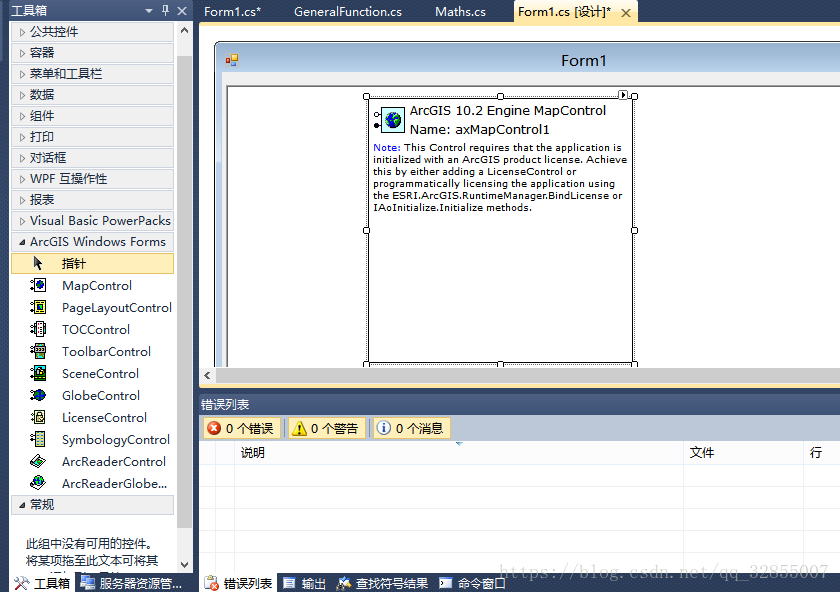The width and height of the screenshot is (840, 592).
Task: Select the MapControl icon in toolbox
Action: pos(39,285)
